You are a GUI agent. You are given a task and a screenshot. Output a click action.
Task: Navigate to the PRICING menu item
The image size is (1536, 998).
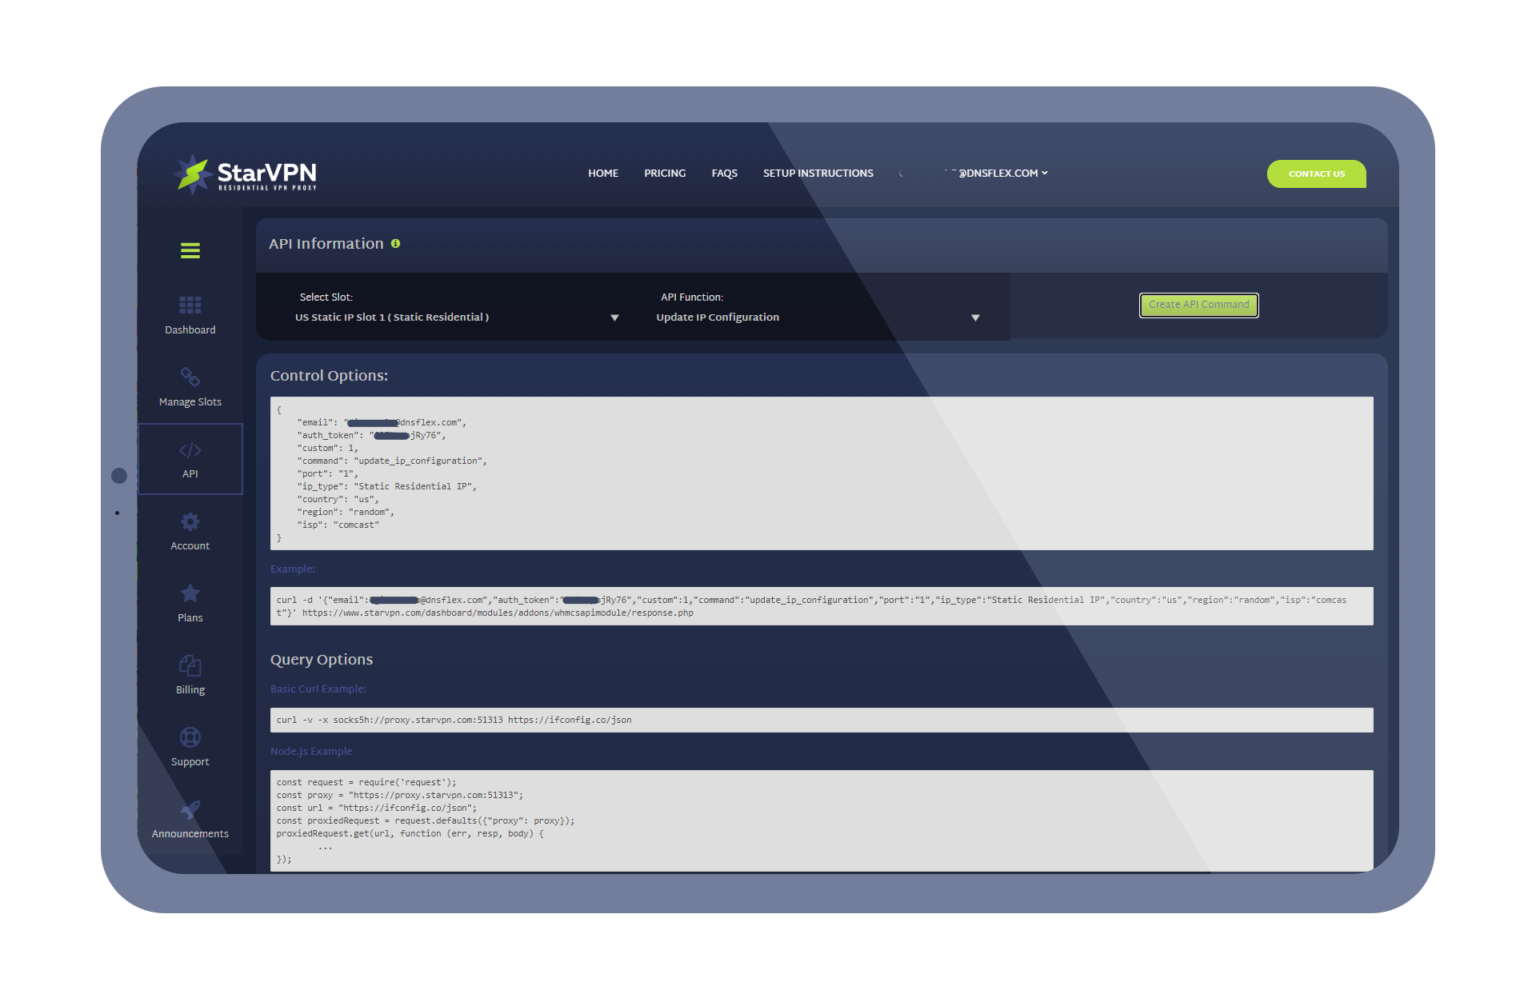pos(664,172)
